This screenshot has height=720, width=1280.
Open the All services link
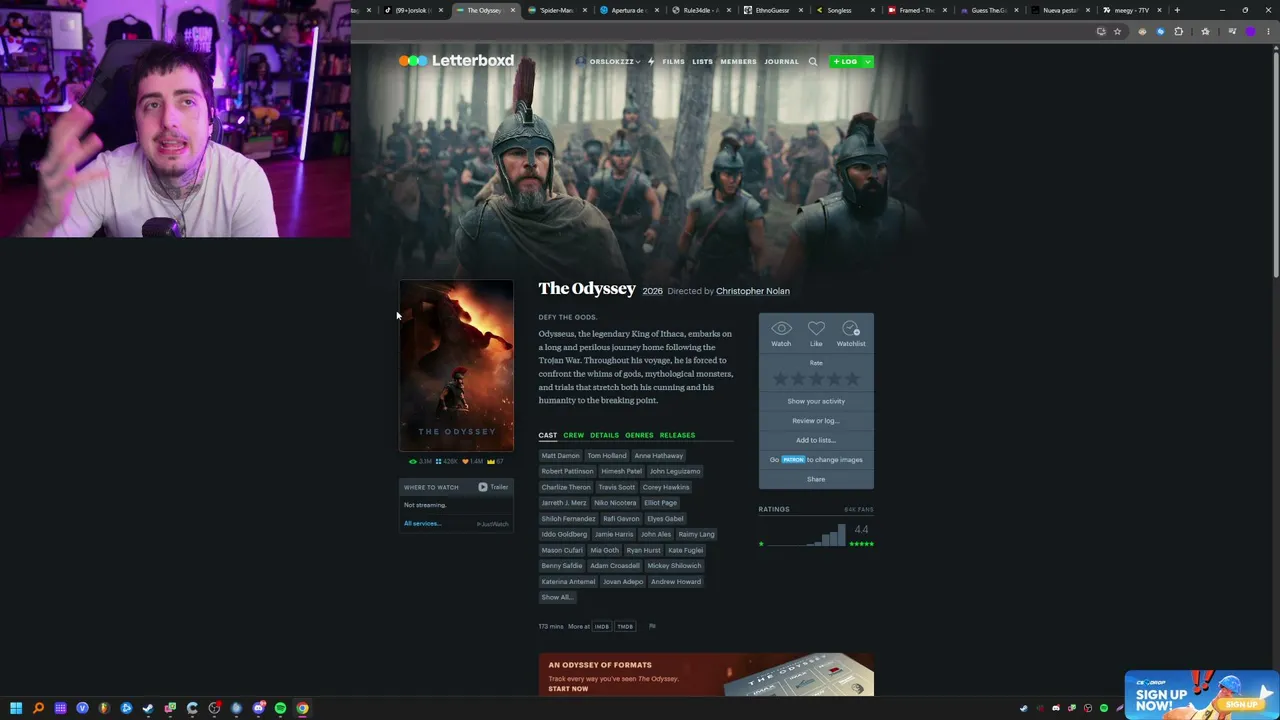(422, 524)
